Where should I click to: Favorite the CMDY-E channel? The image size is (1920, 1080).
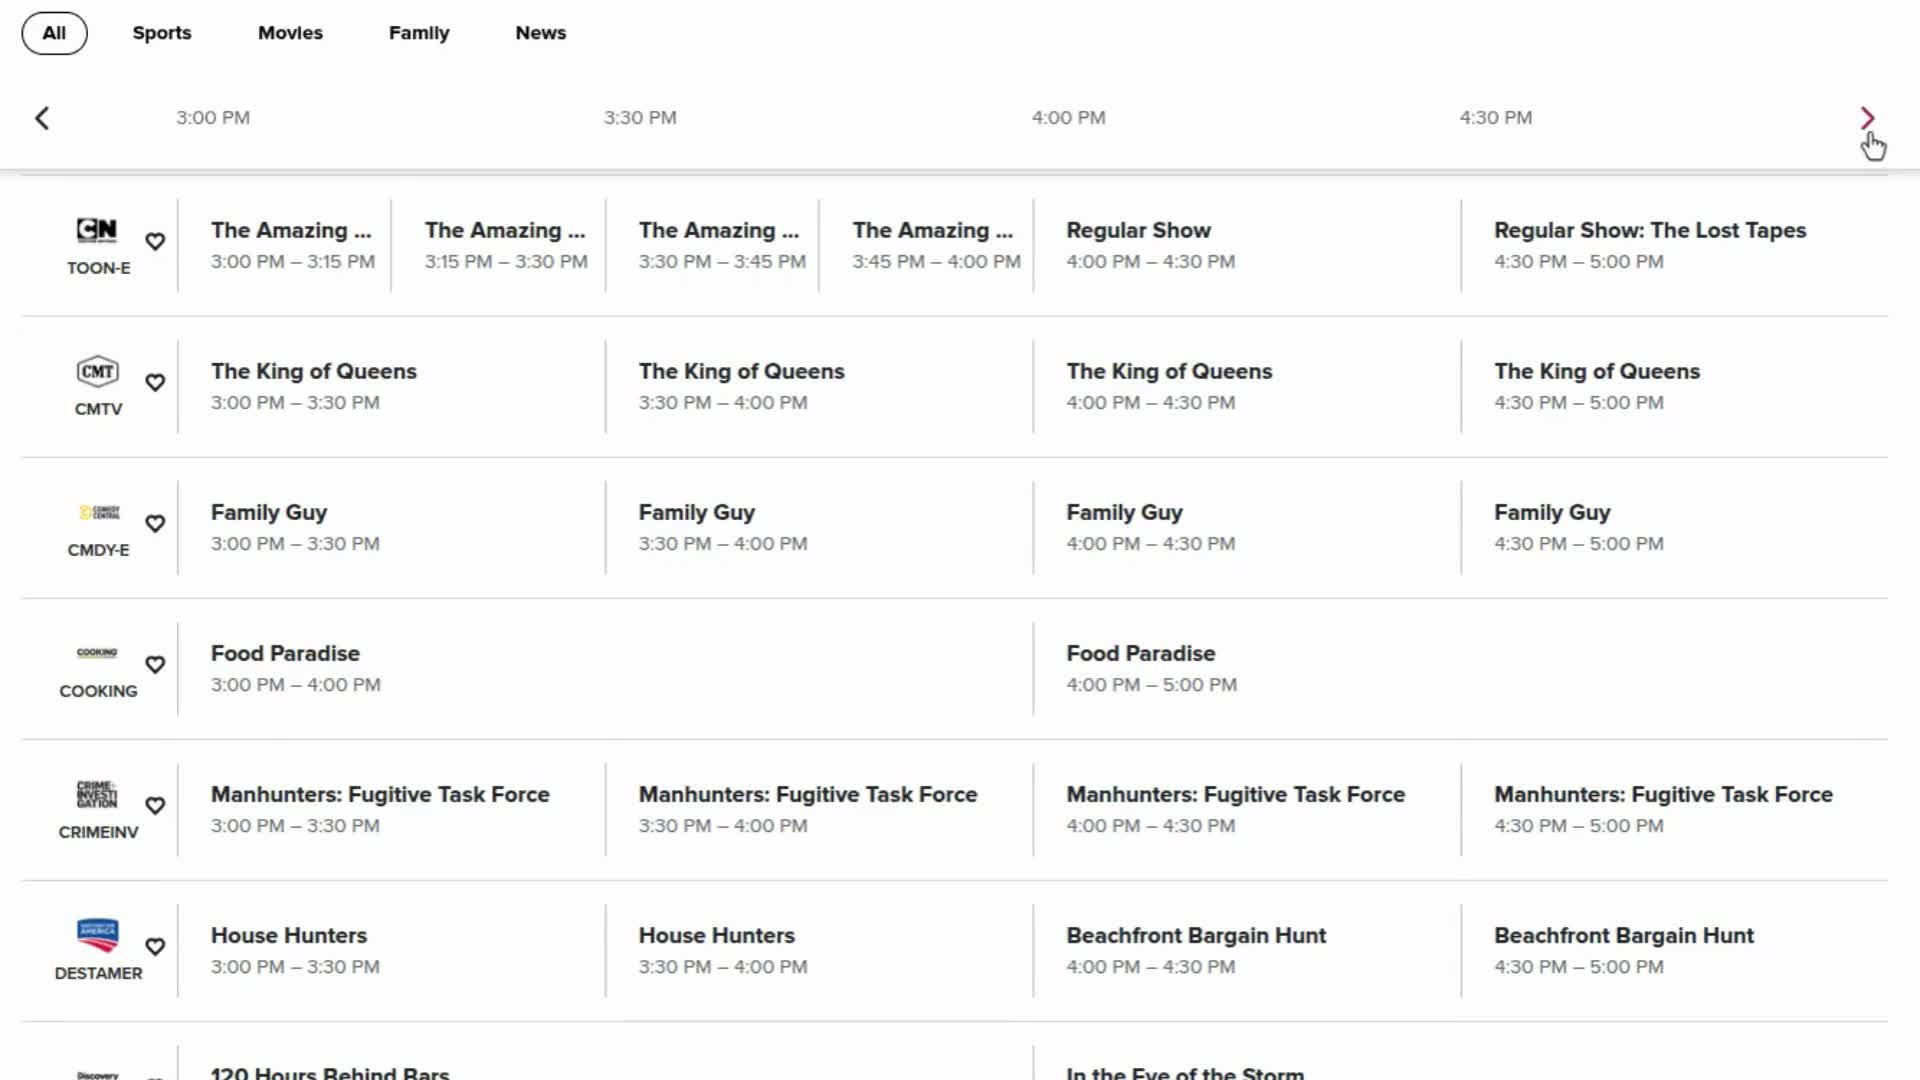(x=155, y=524)
